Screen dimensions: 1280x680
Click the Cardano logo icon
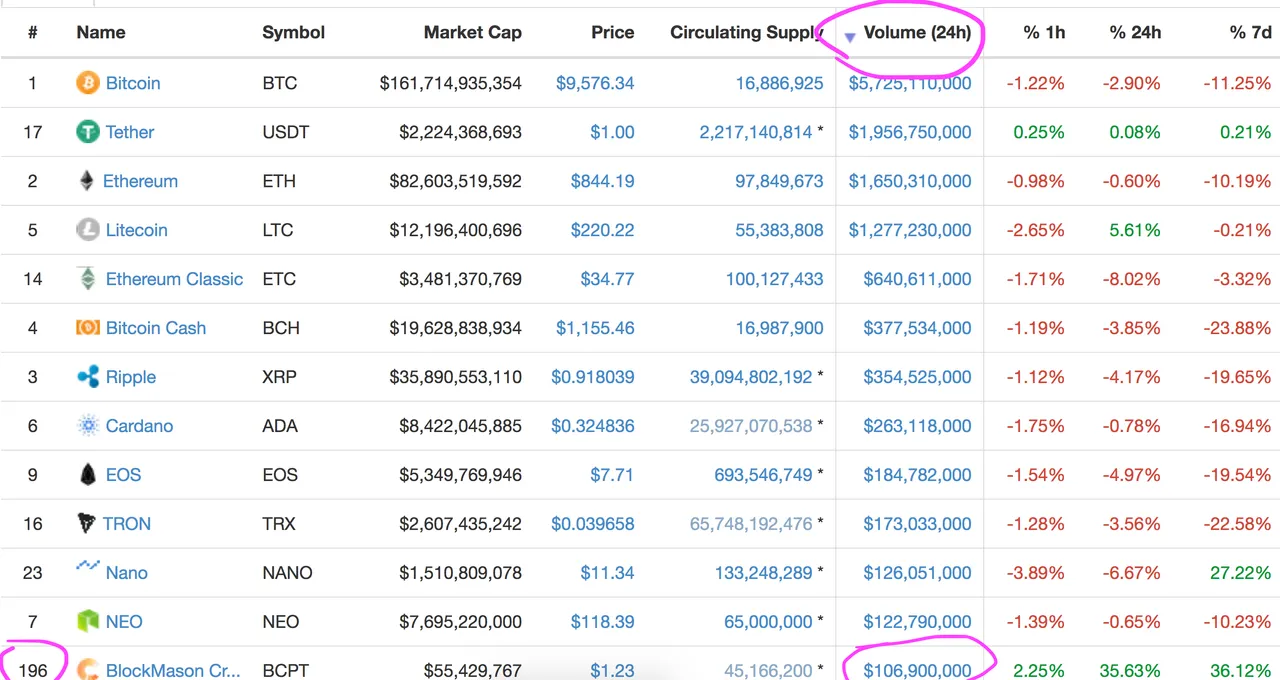pyautogui.click(x=88, y=426)
